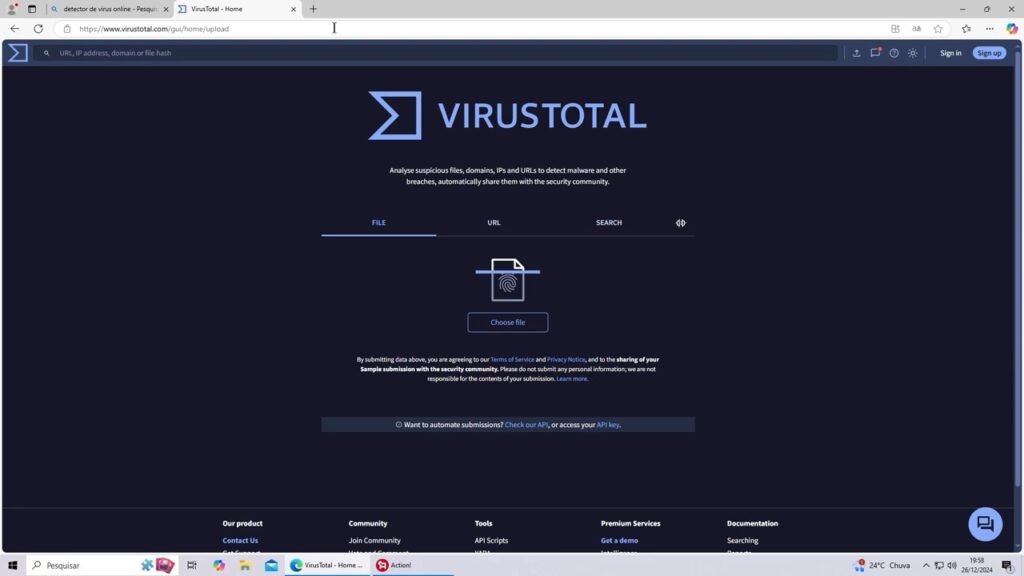Add page to favorites star icon

tap(938, 29)
